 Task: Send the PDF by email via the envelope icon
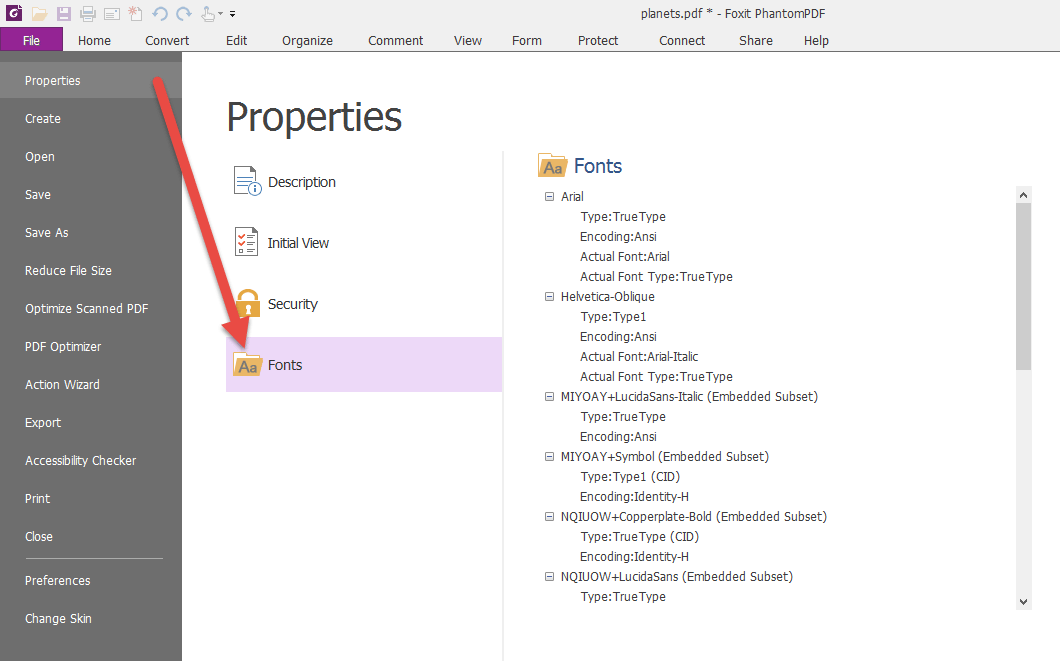pos(110,13)
